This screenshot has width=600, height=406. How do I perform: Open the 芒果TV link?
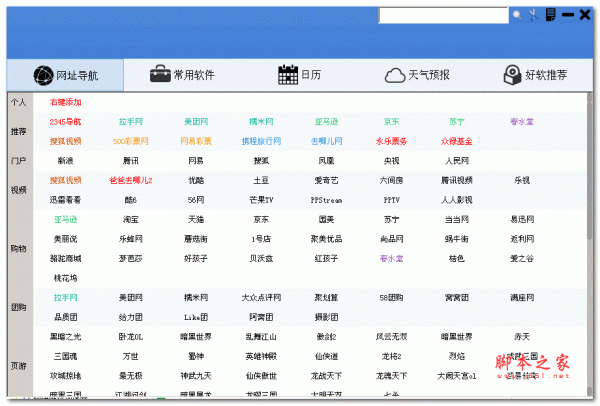tap(261, 200)
